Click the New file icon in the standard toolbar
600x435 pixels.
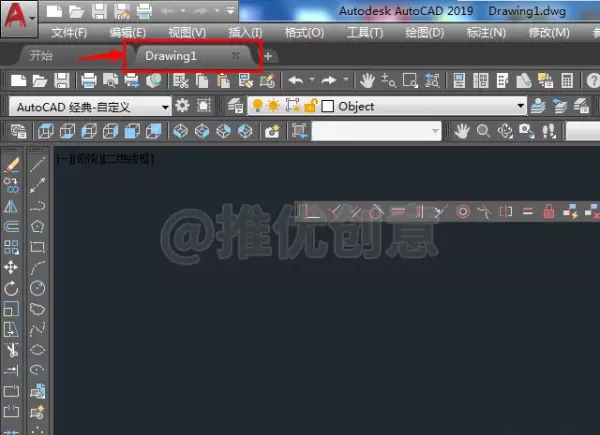[18, 81]
